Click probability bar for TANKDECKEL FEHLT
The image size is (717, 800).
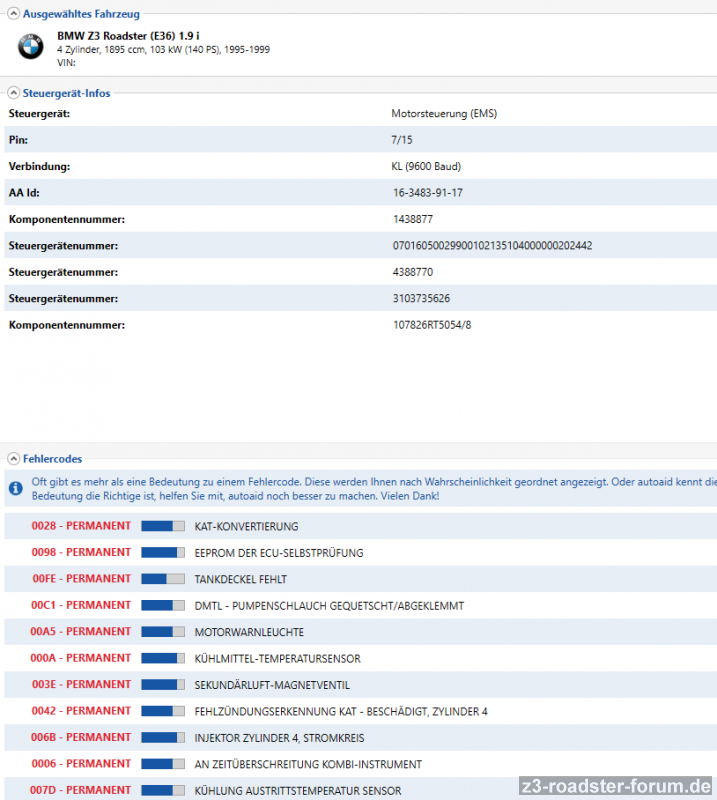[x=163, y=579]
